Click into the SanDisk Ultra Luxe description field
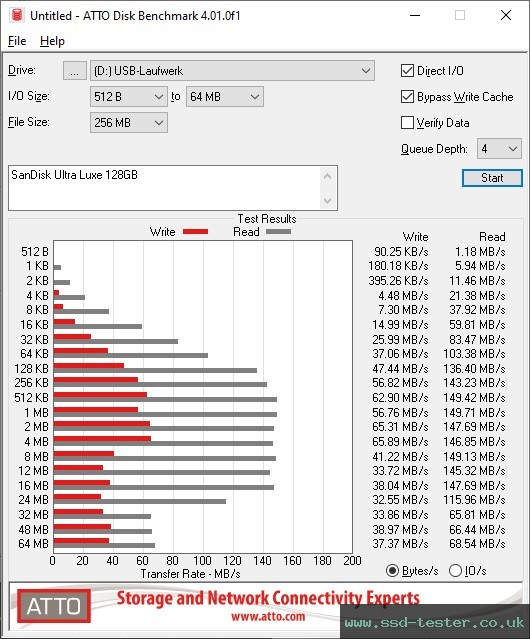 pos(164,188)
